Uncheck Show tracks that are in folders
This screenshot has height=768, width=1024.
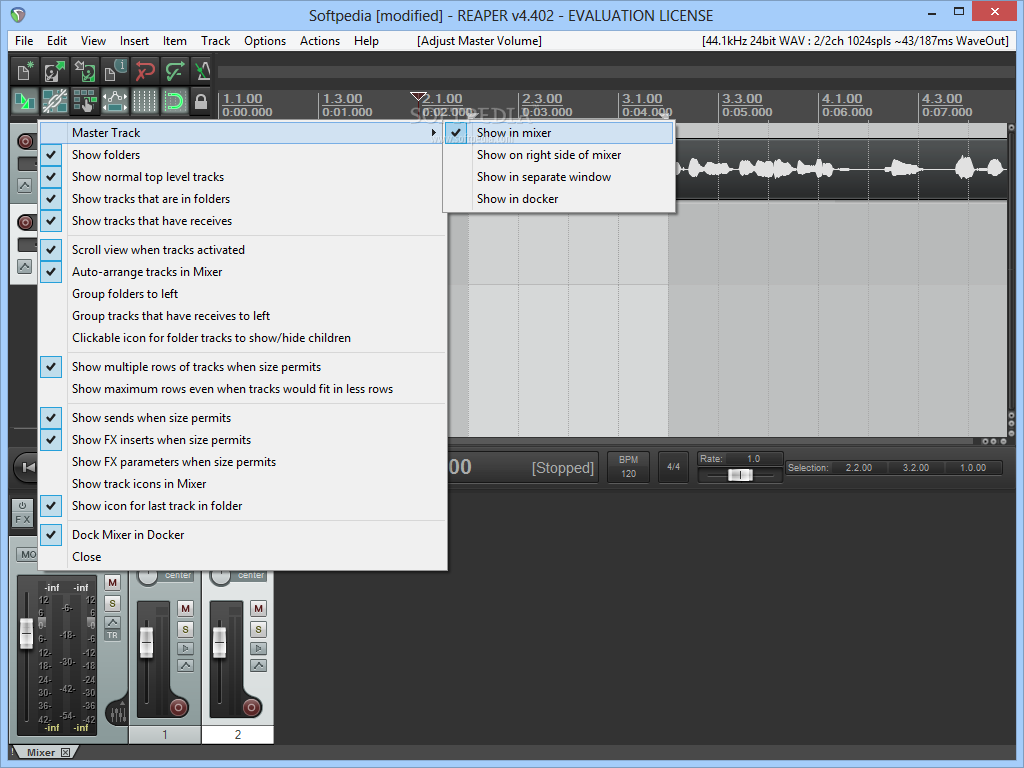(x=242, y=199)
